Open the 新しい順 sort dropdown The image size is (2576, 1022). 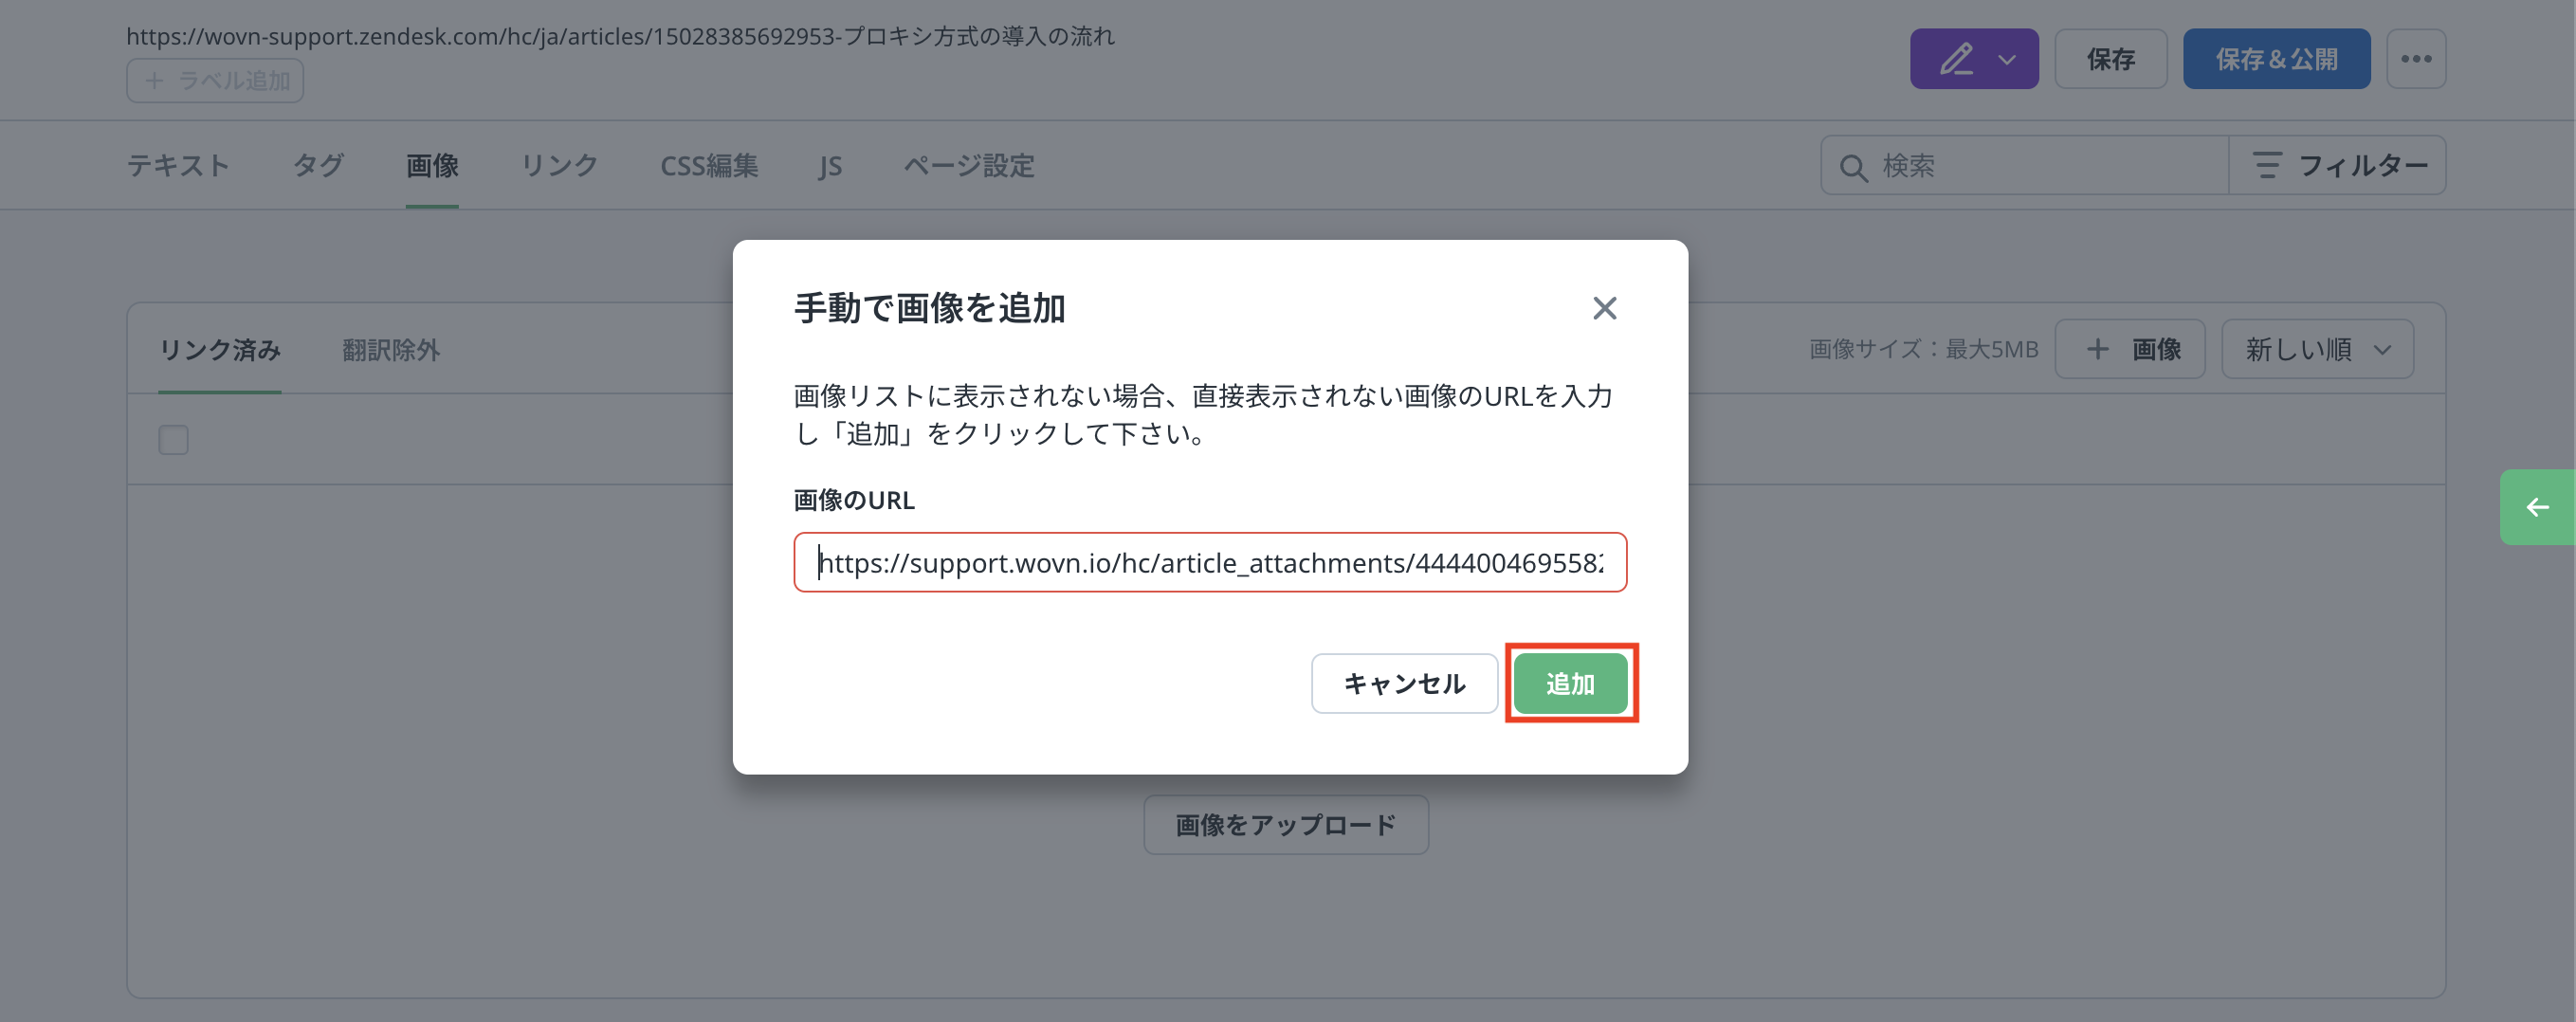(x=2317, y=349)
